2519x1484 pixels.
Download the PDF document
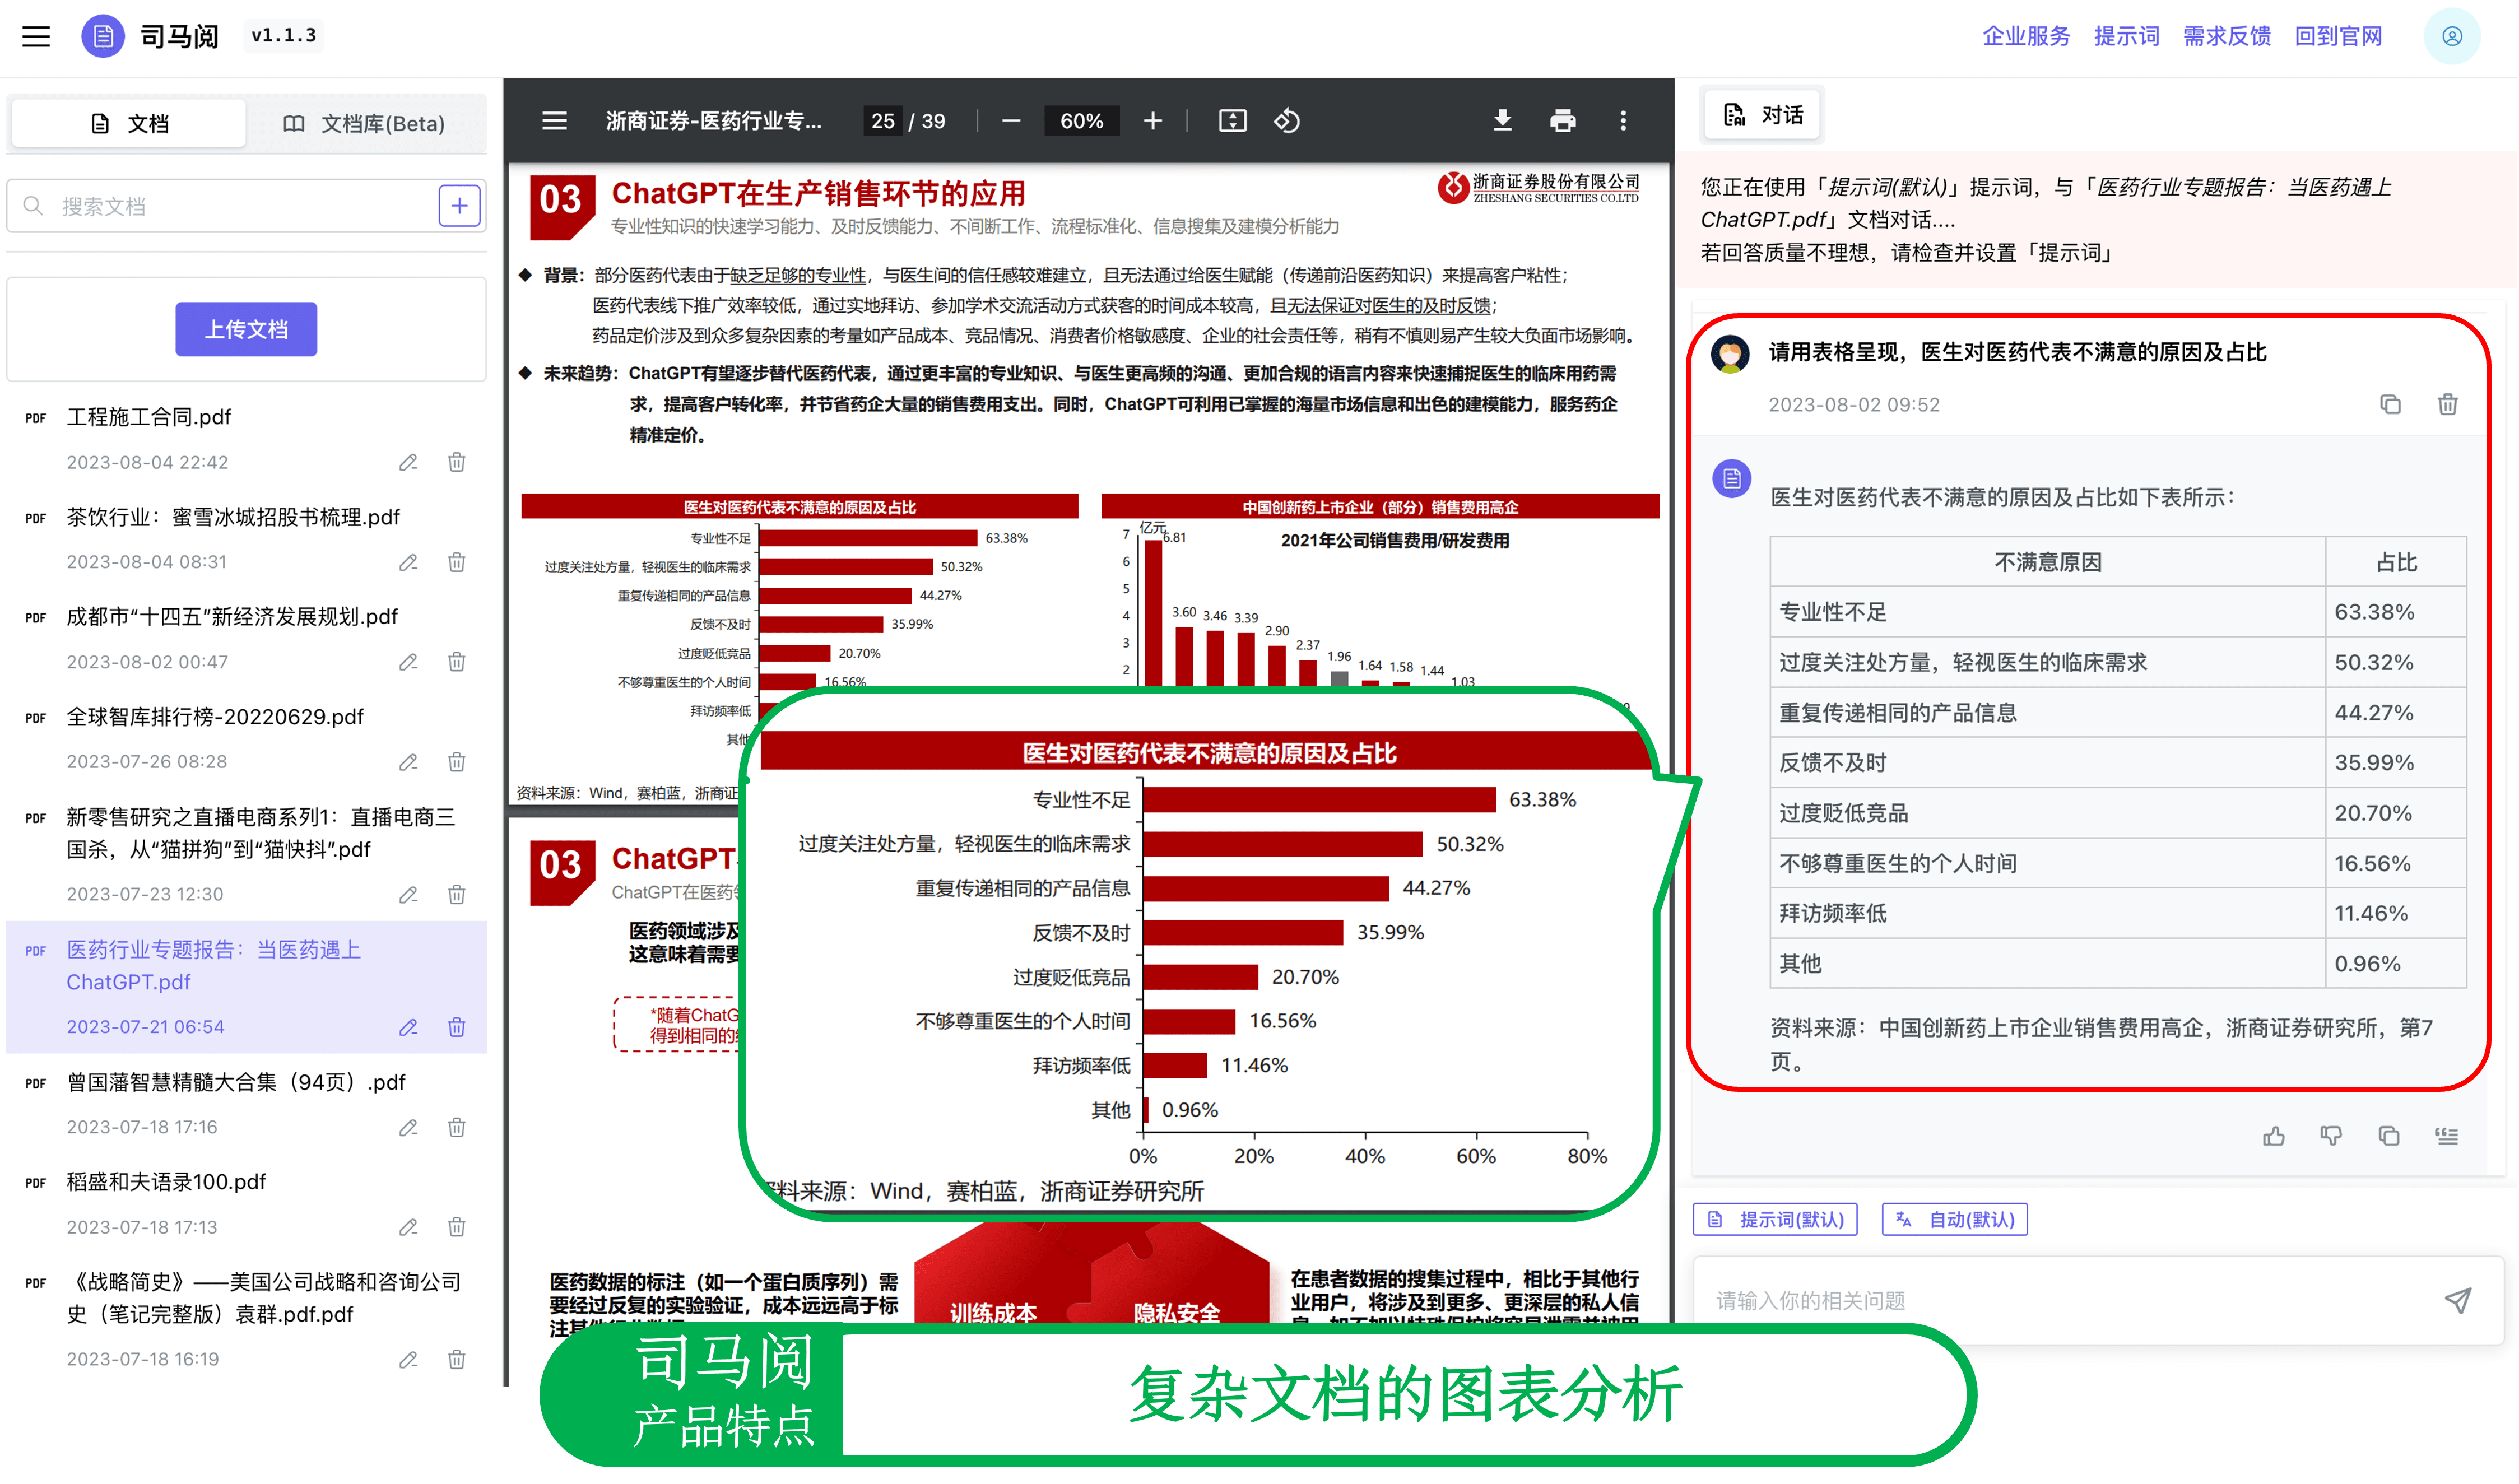pos(1502,121)
